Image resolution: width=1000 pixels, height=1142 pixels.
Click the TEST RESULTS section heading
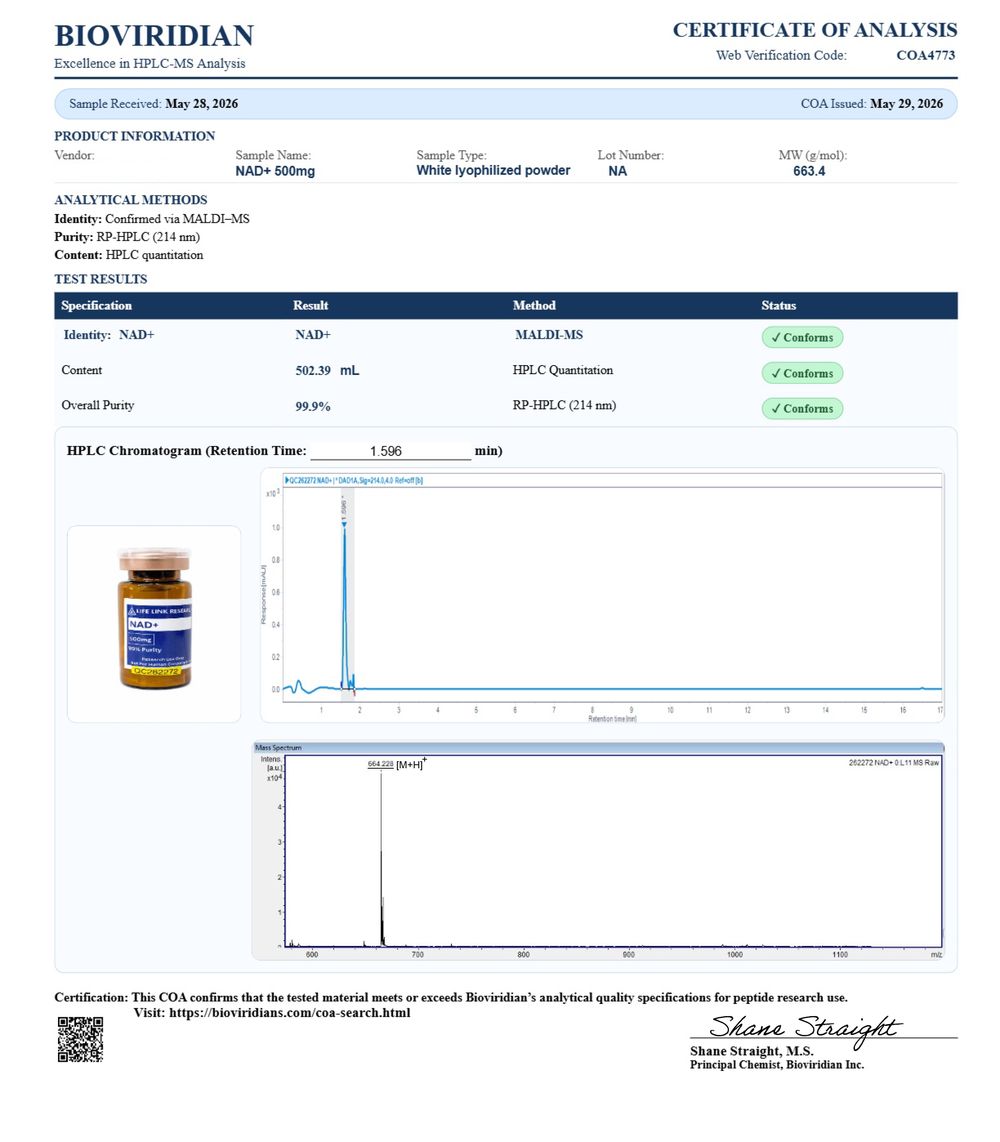tap(101, 279)
